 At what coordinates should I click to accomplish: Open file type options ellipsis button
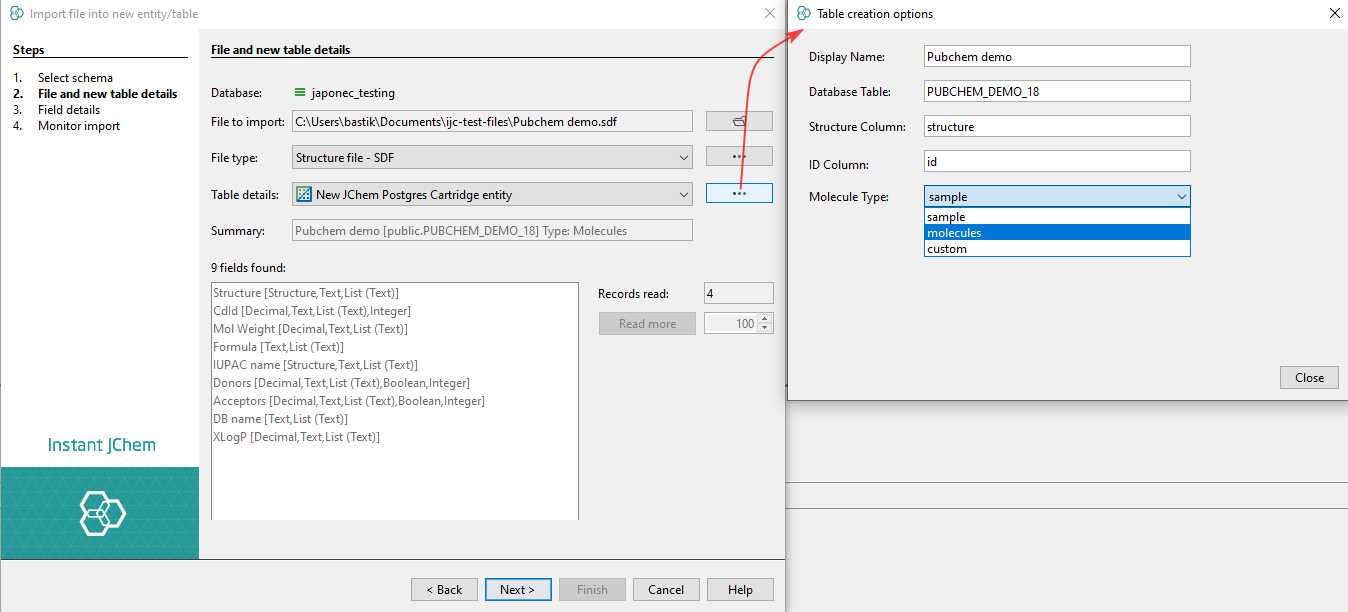coord(739,157)
